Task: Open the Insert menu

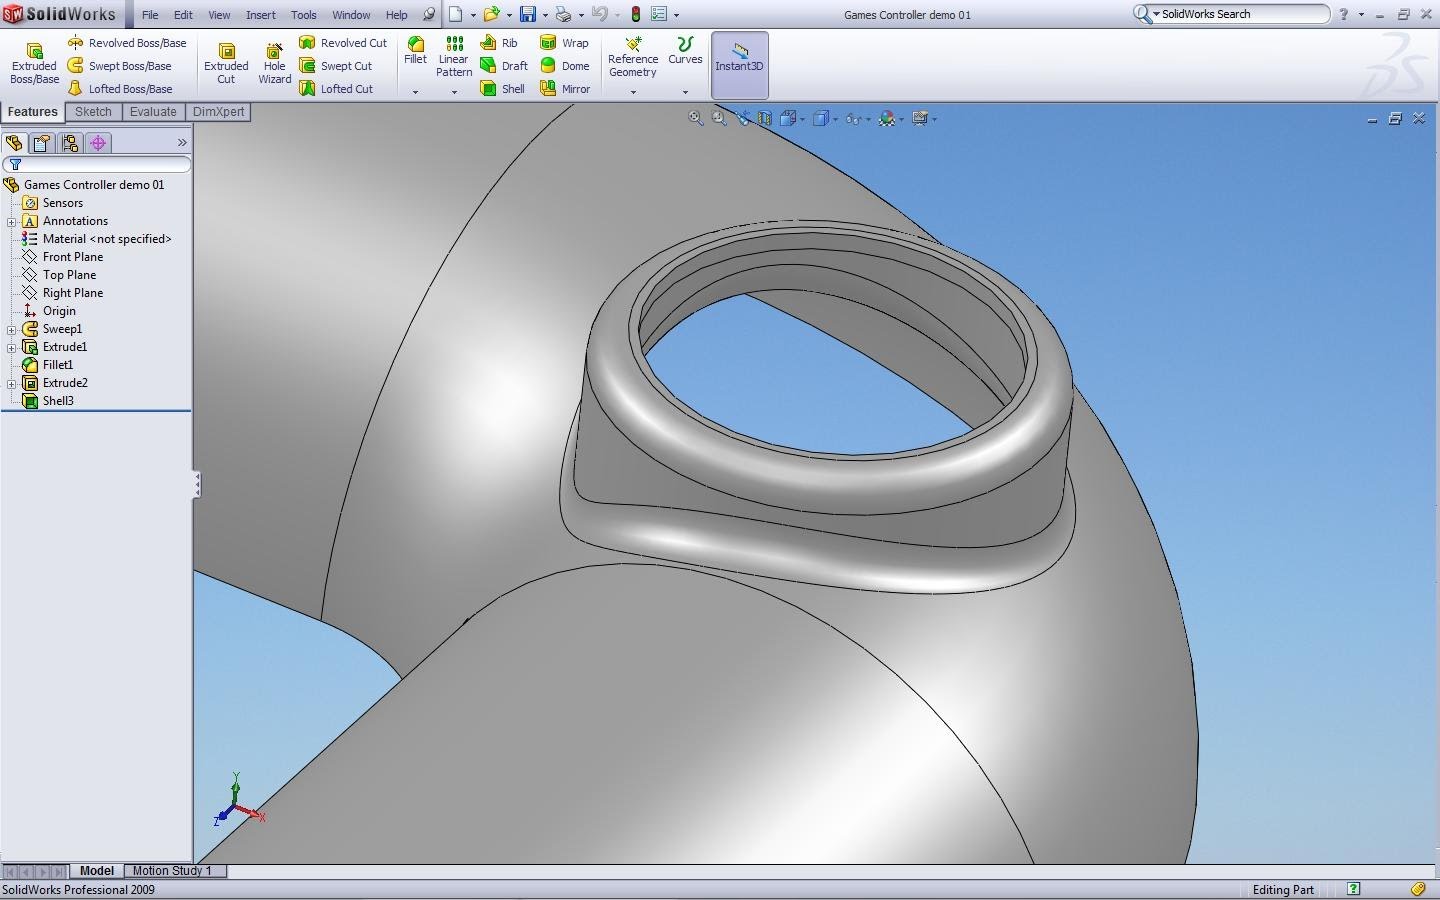Action: click(x=261, y=15)
